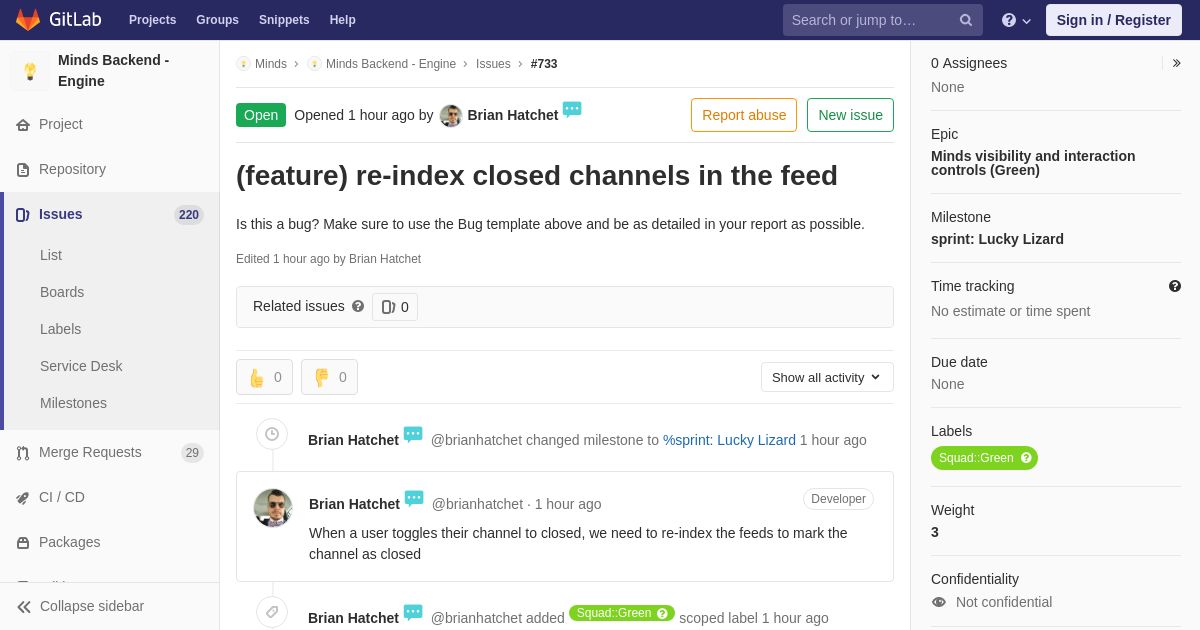Image resolution: width=1200 pixels, height=630 pixels.
Task: Click the Repository file icon
Action: point(23,170)
